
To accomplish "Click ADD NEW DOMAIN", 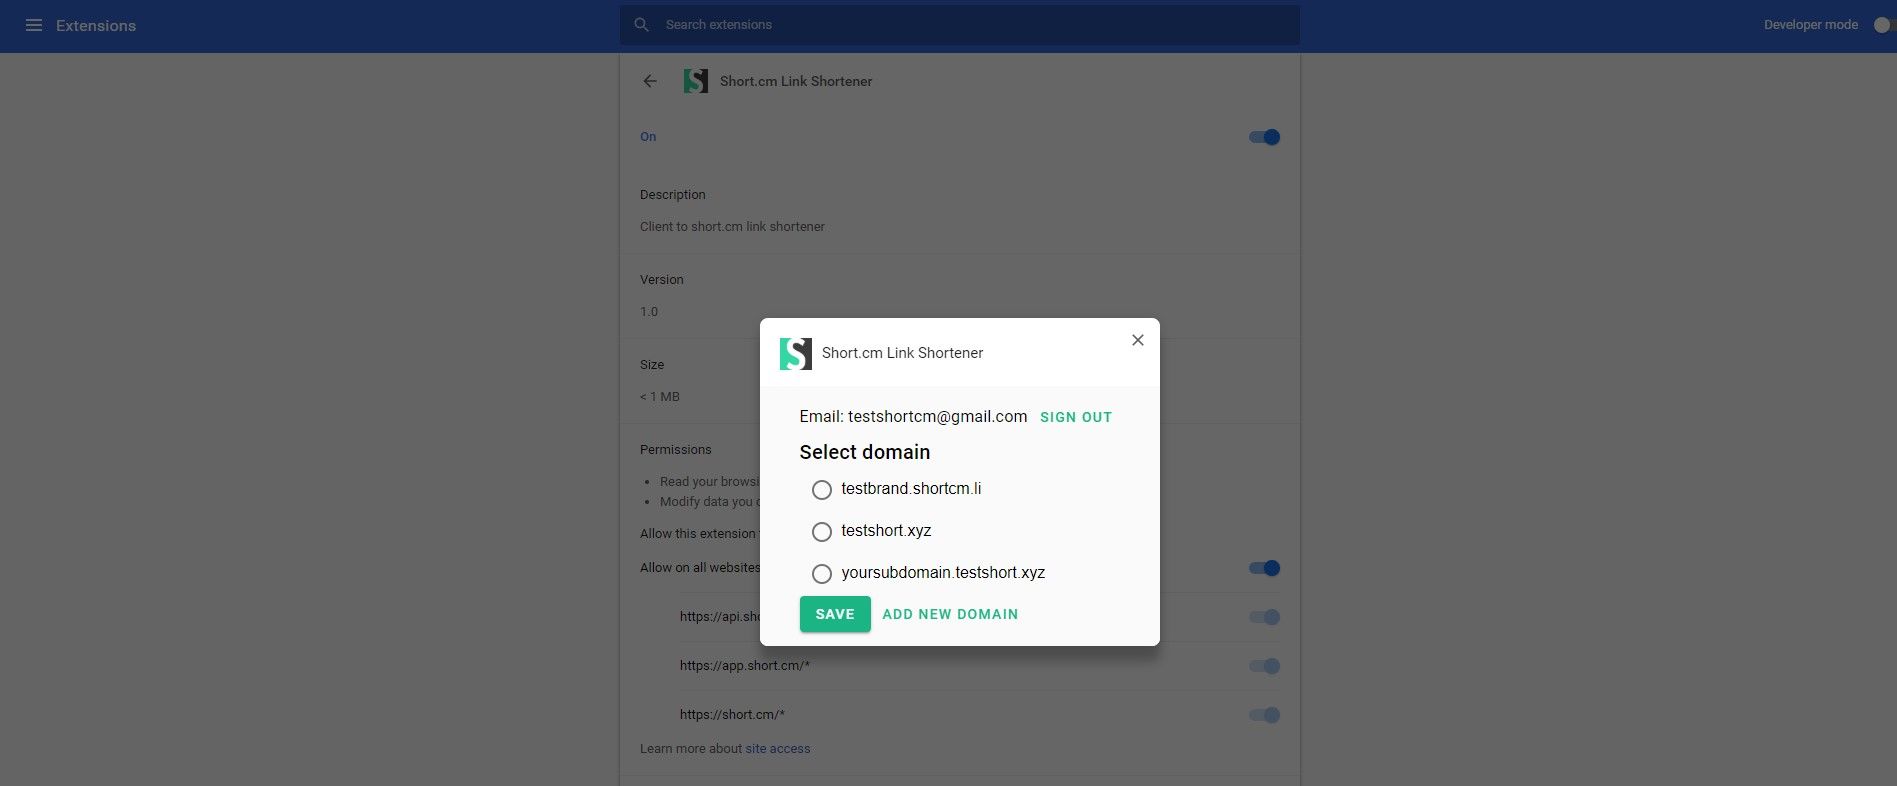I will [x=950, y=614].
